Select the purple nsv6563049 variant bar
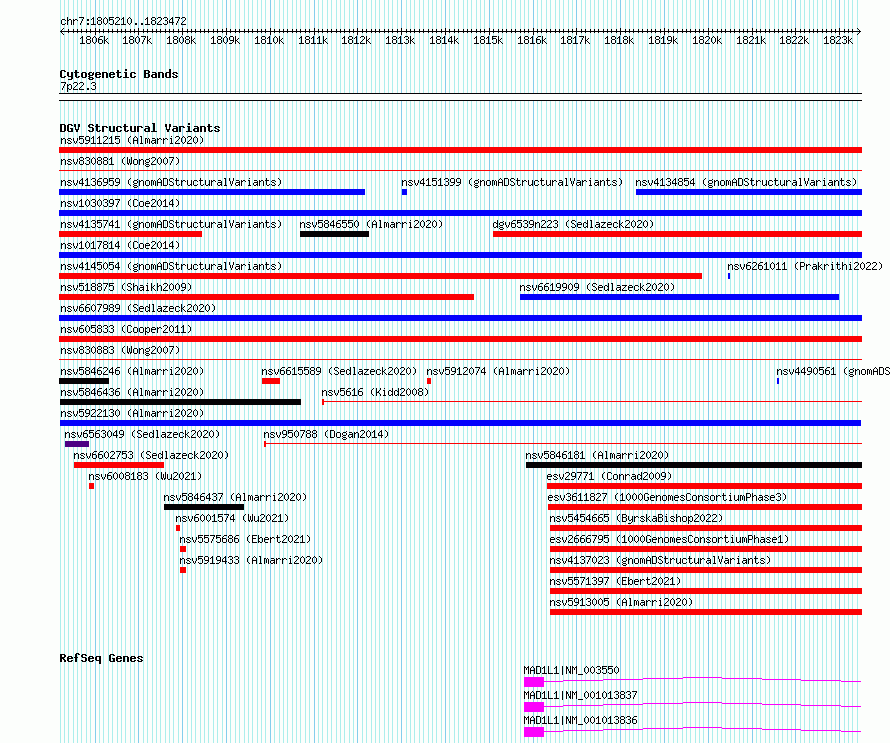Screen dimensions: 890x743 (x=77, y=444)
